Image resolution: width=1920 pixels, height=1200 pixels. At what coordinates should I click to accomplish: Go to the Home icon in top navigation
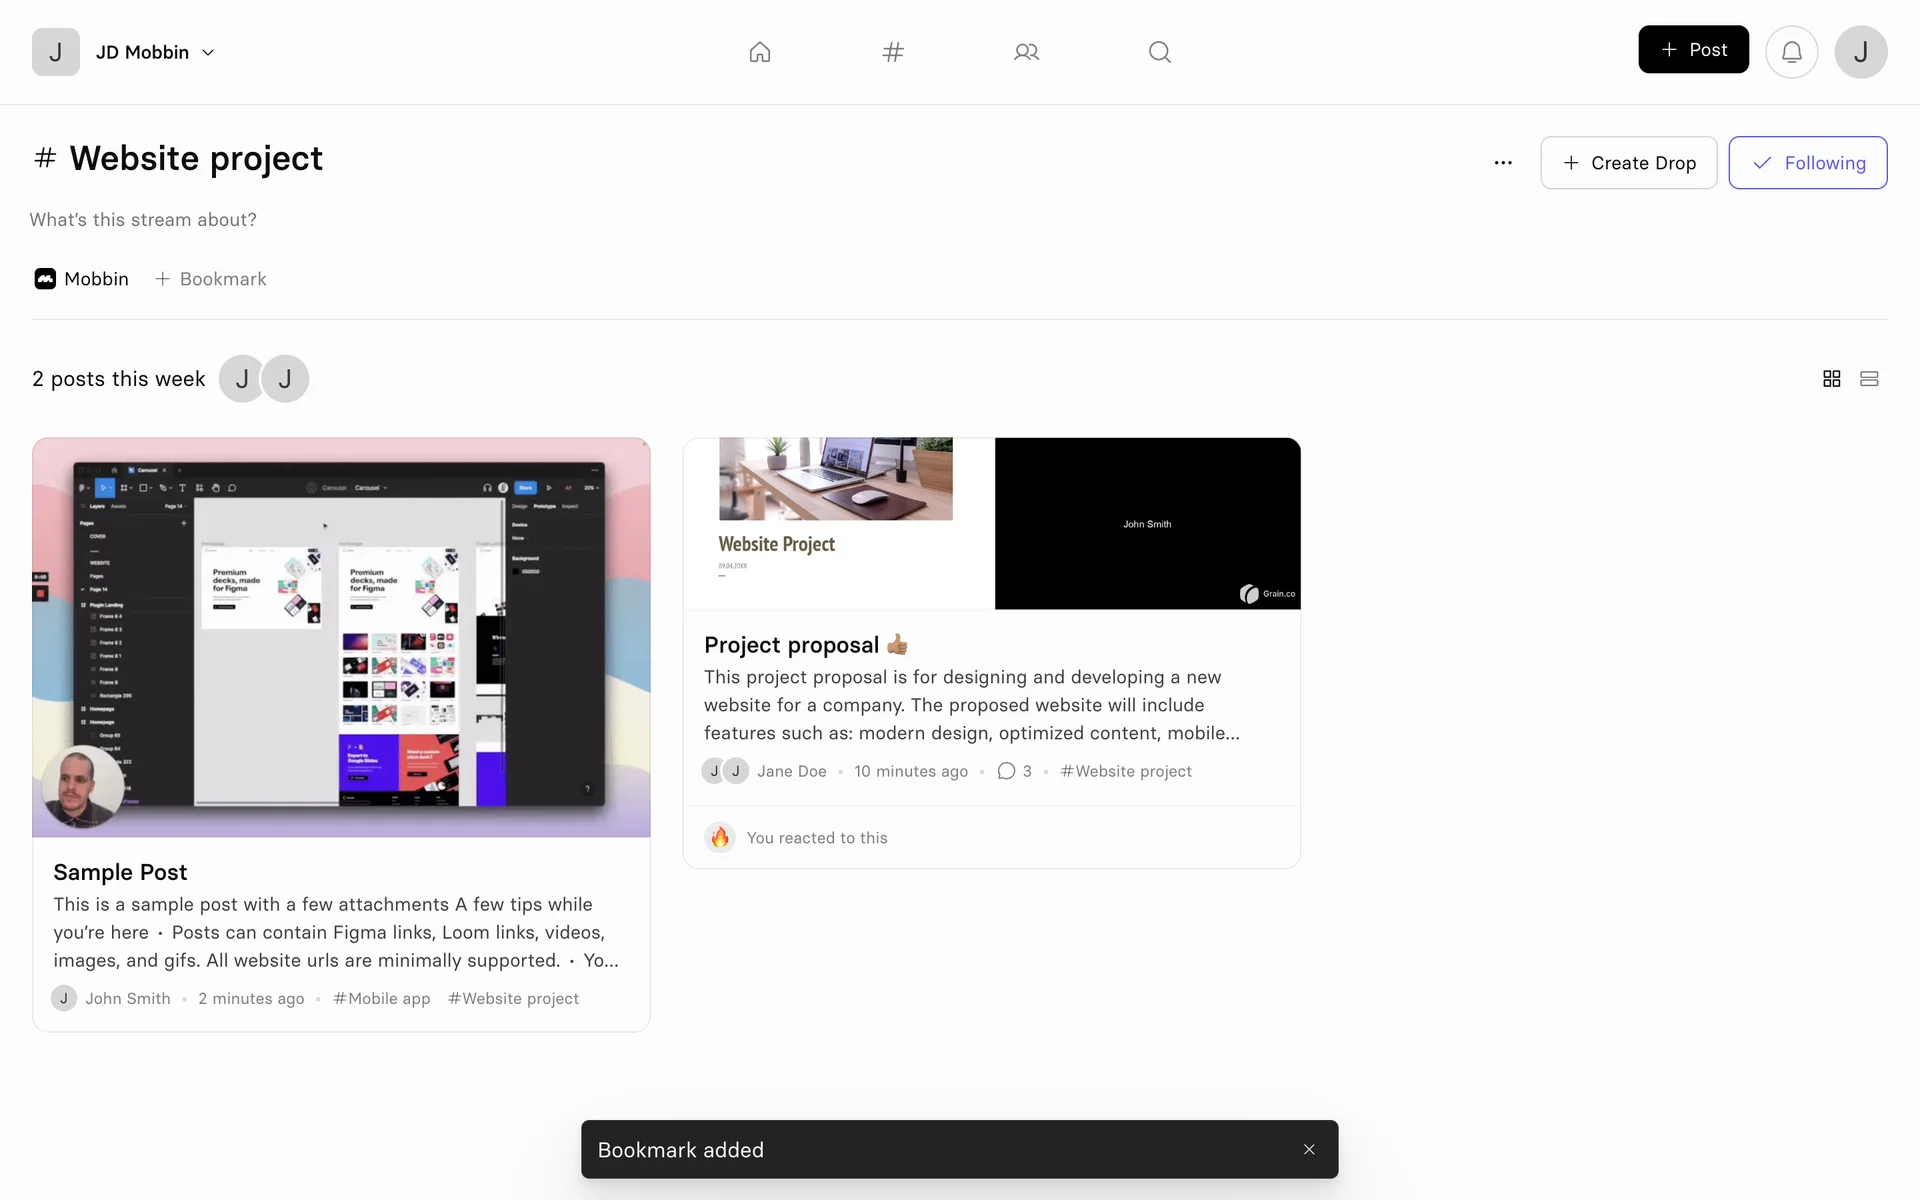pos(760,52)
